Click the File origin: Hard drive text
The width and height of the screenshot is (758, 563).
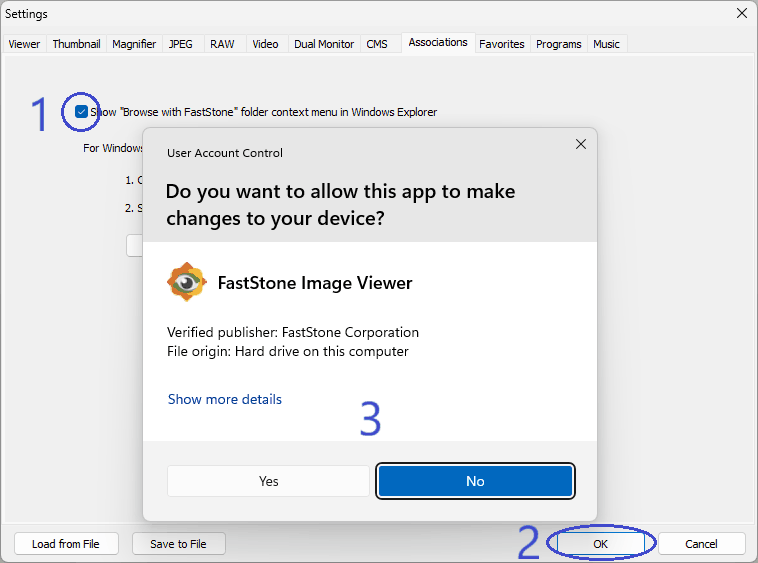(288, 351)
